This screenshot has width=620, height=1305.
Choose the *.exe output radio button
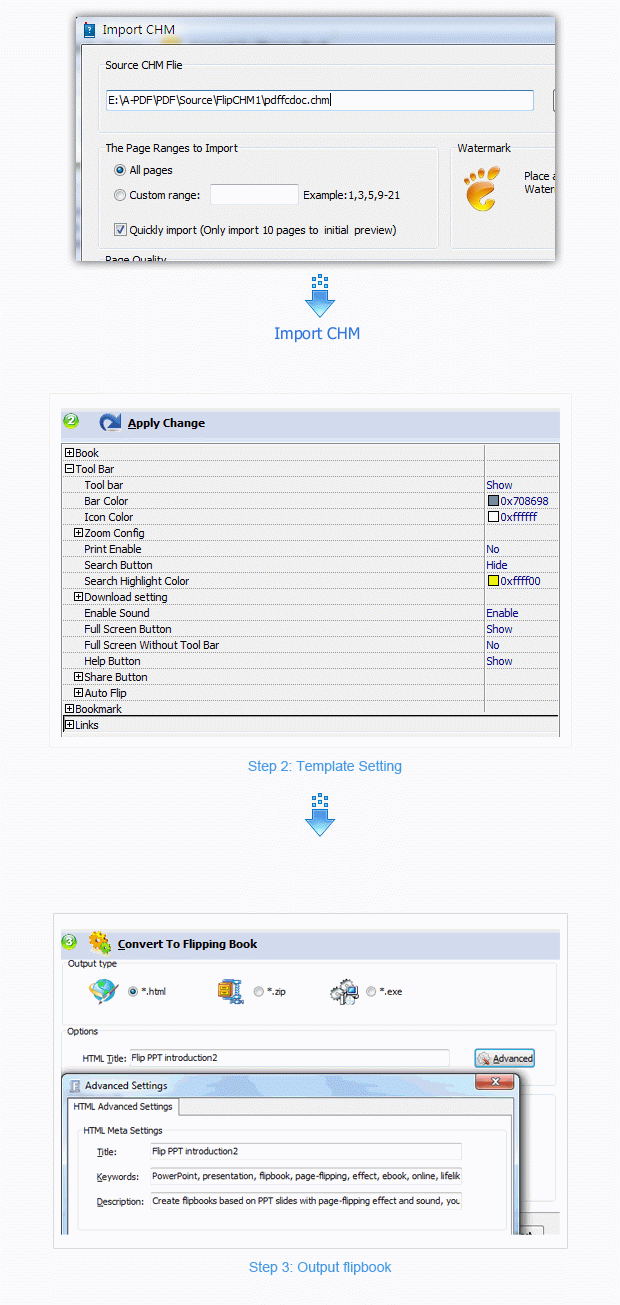tap(372, 991)
